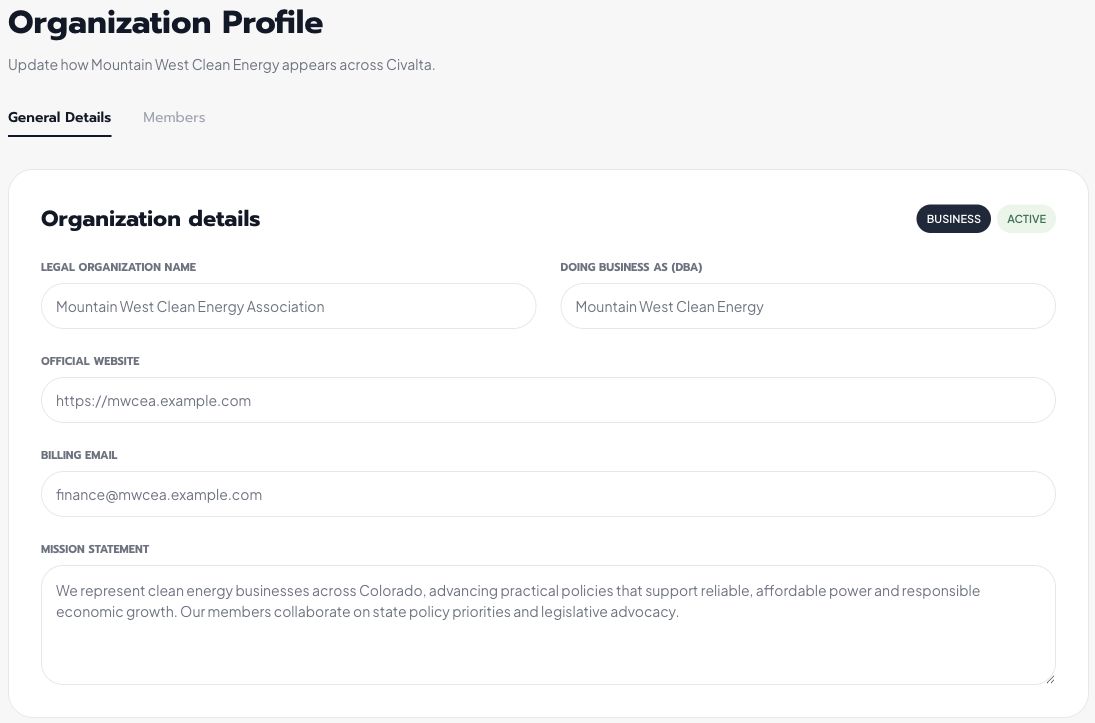Click inside the Mission Statement textarea
1095x723 pixels.
point(548,625)
